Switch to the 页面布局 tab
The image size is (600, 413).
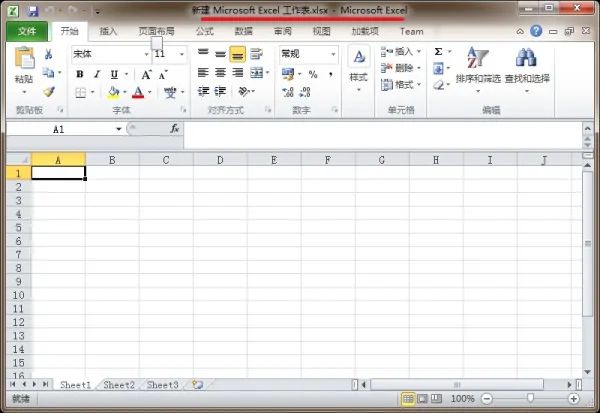(x=157, y=31)
